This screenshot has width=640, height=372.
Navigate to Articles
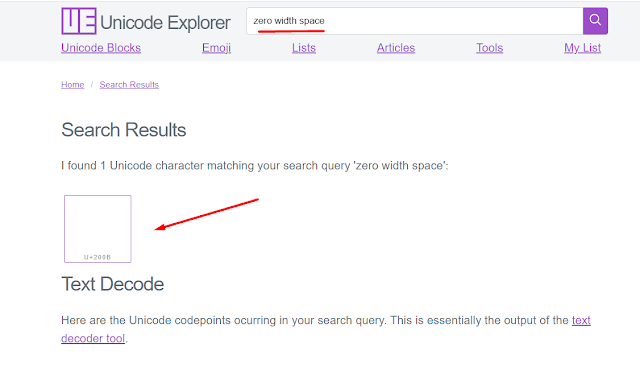396,48
